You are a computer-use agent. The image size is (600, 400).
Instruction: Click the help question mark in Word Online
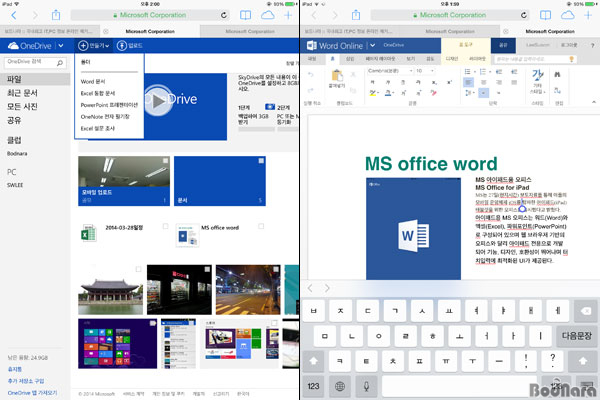[592, 45]
